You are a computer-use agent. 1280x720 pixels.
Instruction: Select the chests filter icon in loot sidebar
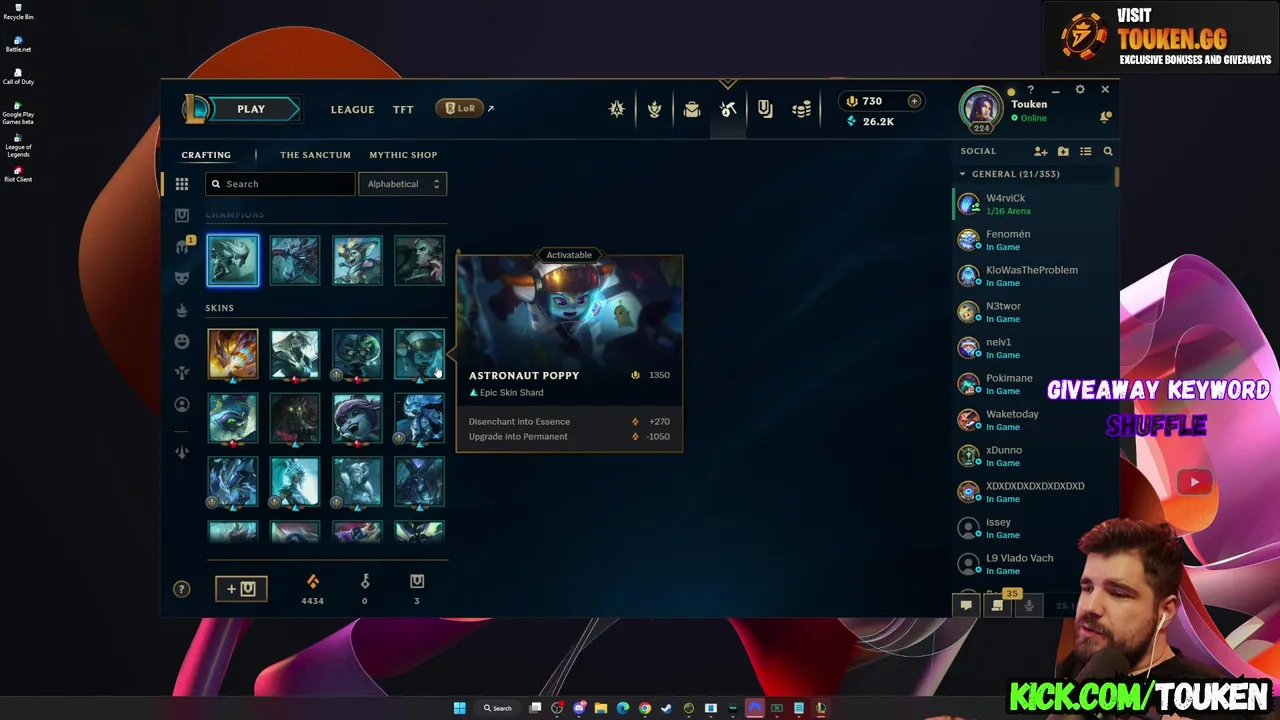tap(182, 215)
